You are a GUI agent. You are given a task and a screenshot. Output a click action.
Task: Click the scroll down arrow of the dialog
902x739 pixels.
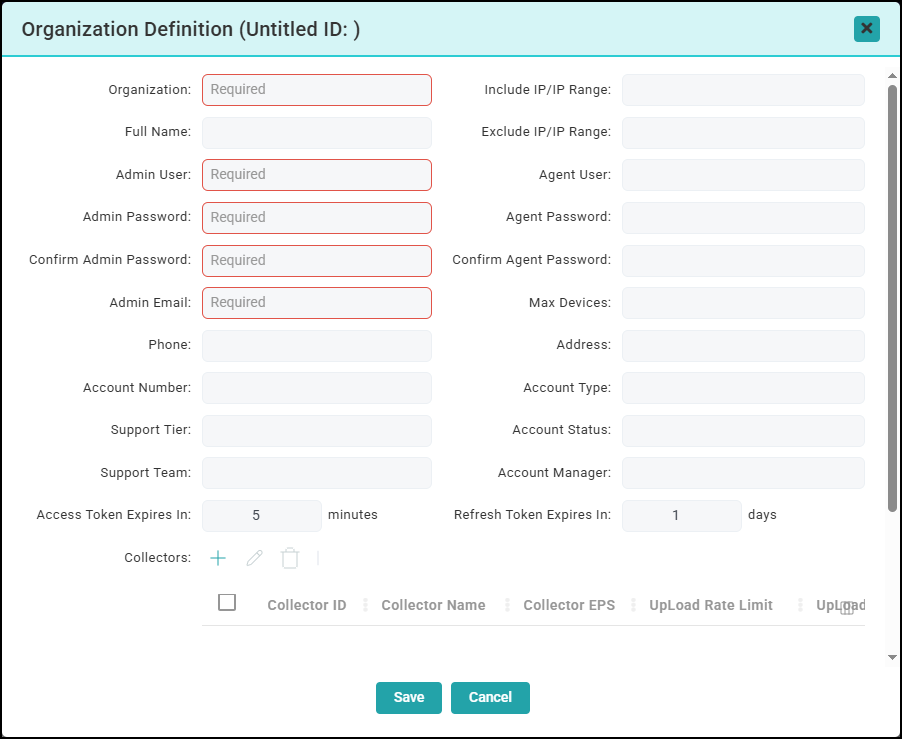pyautogui.click(x=892, y=657)
